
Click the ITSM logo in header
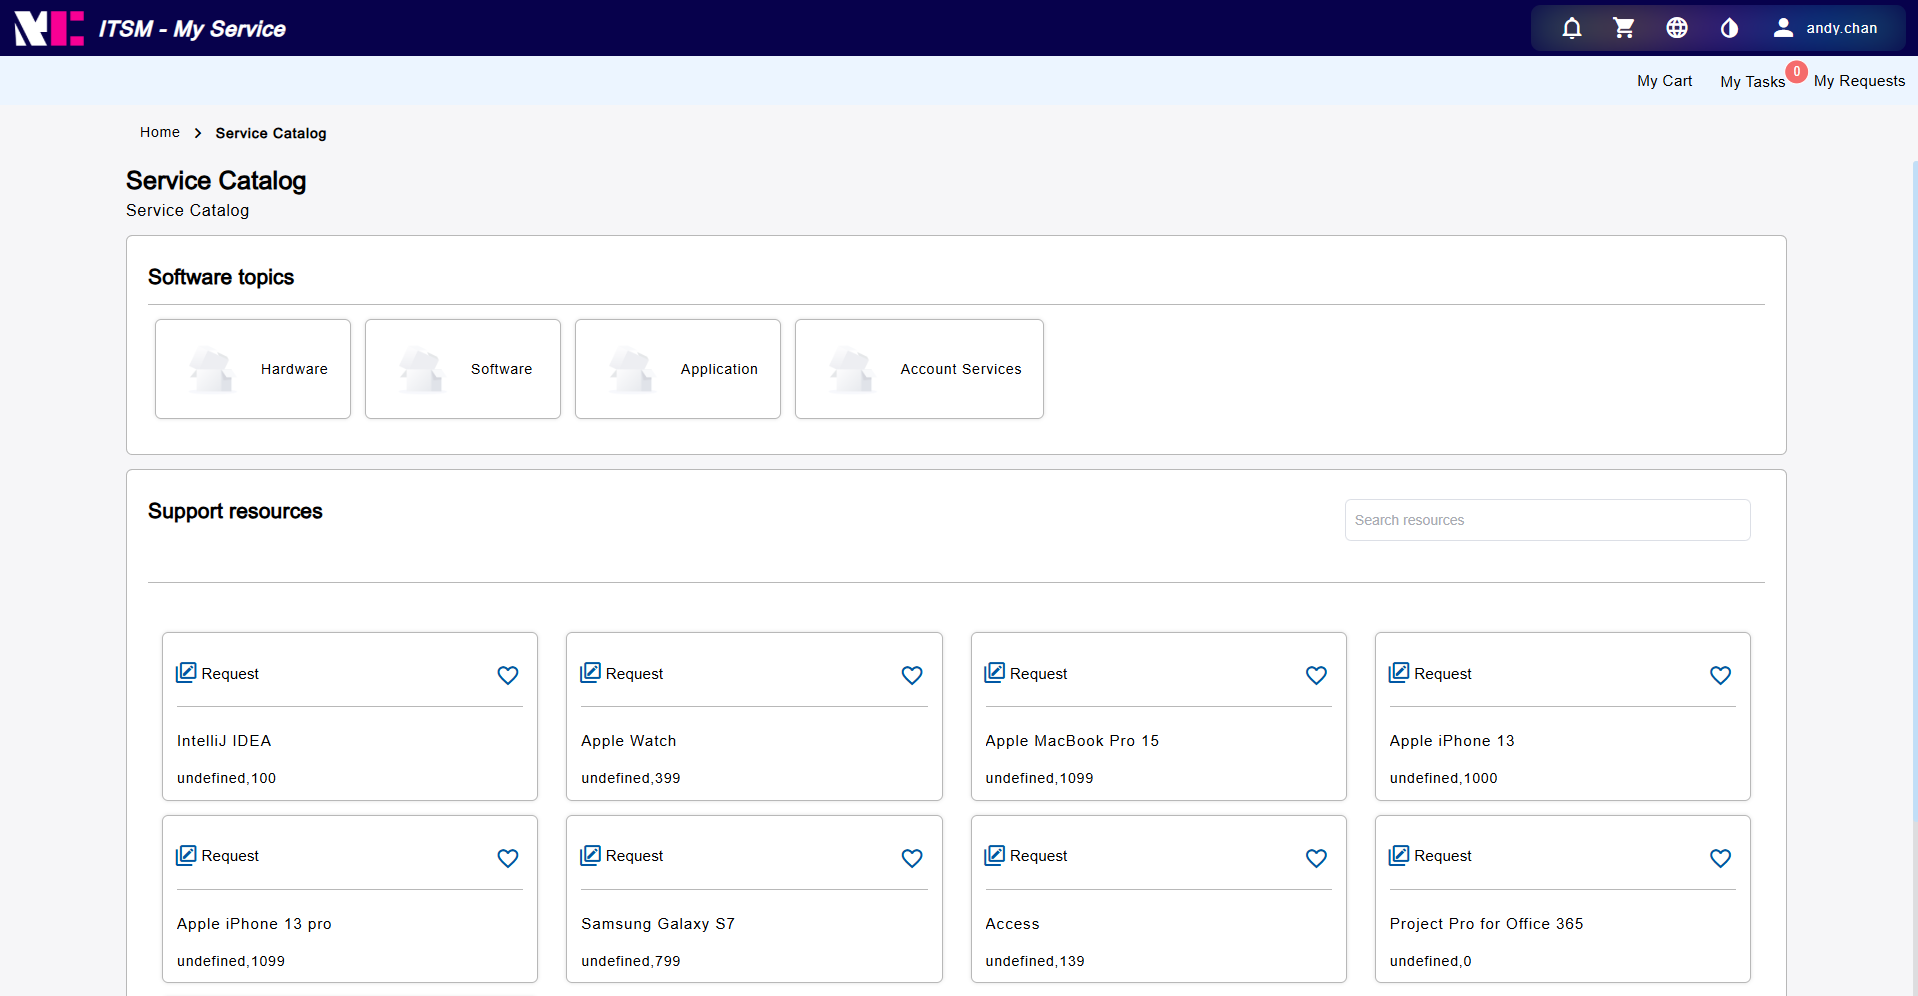coord(49,28)
